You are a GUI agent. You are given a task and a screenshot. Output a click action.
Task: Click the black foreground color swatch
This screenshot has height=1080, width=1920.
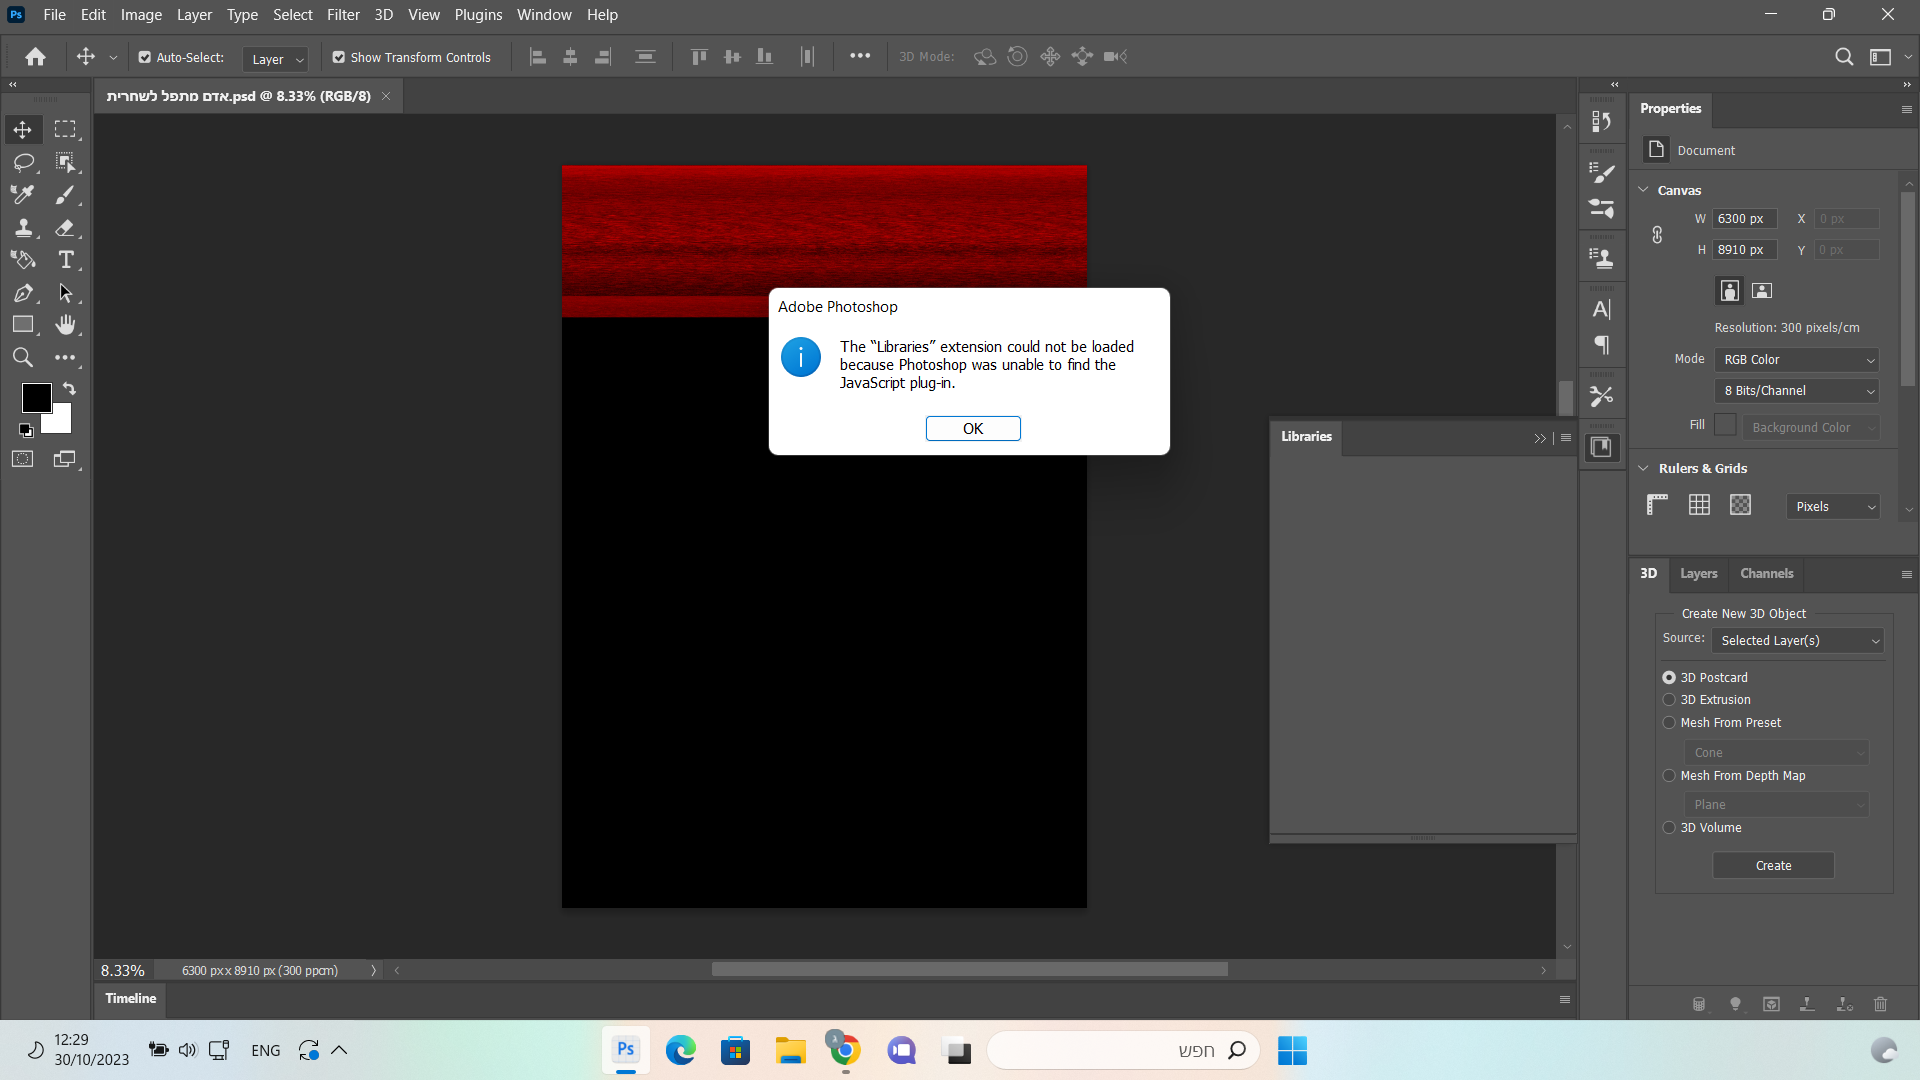point(36,397)
